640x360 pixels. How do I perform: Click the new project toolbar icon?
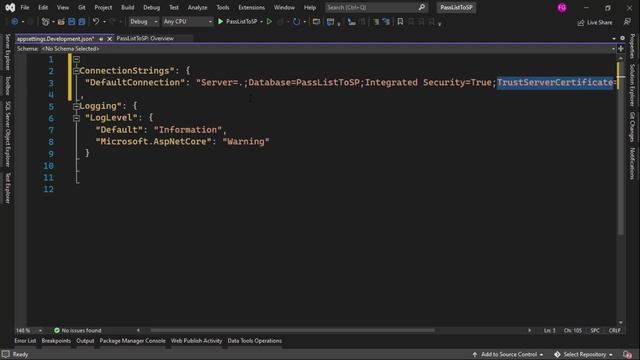(46, 22)
